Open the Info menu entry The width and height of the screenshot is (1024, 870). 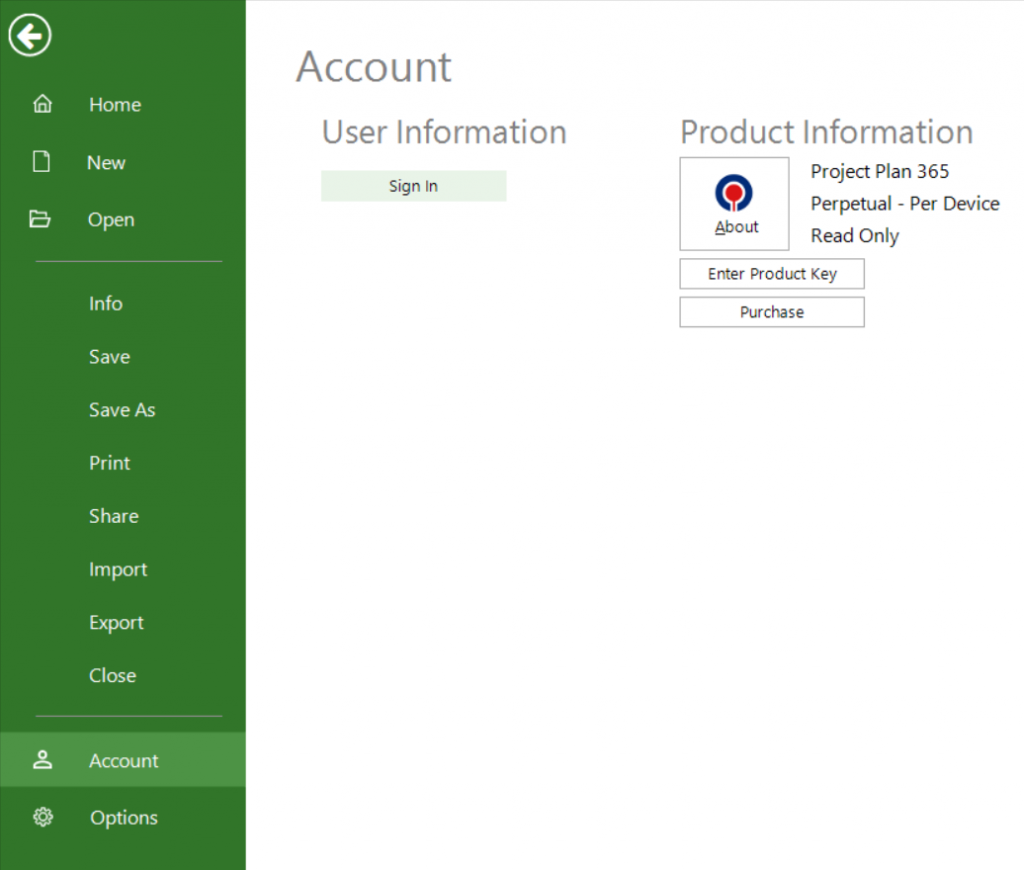[x=105, y=303]
